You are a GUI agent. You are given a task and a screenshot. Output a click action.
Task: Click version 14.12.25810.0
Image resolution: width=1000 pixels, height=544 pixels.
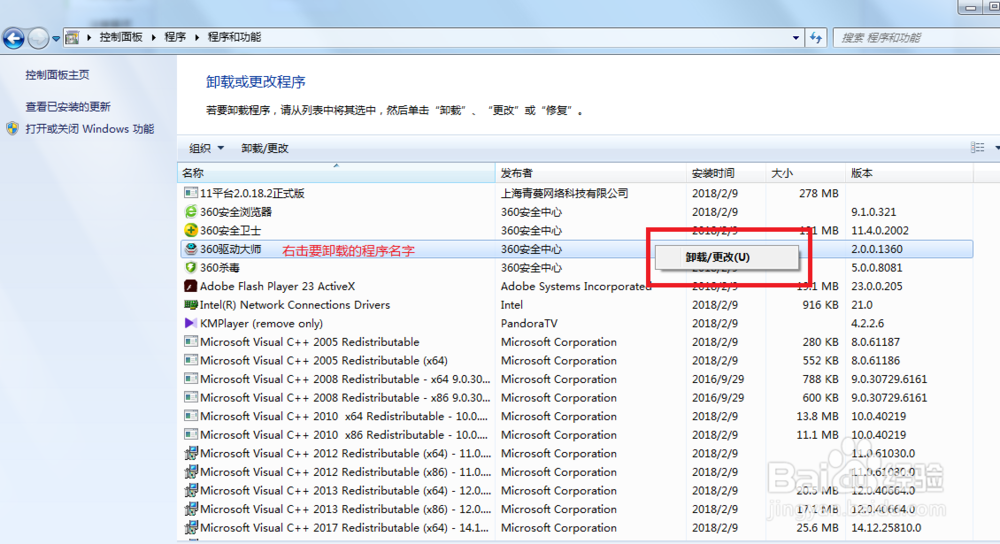pos(886,527)
